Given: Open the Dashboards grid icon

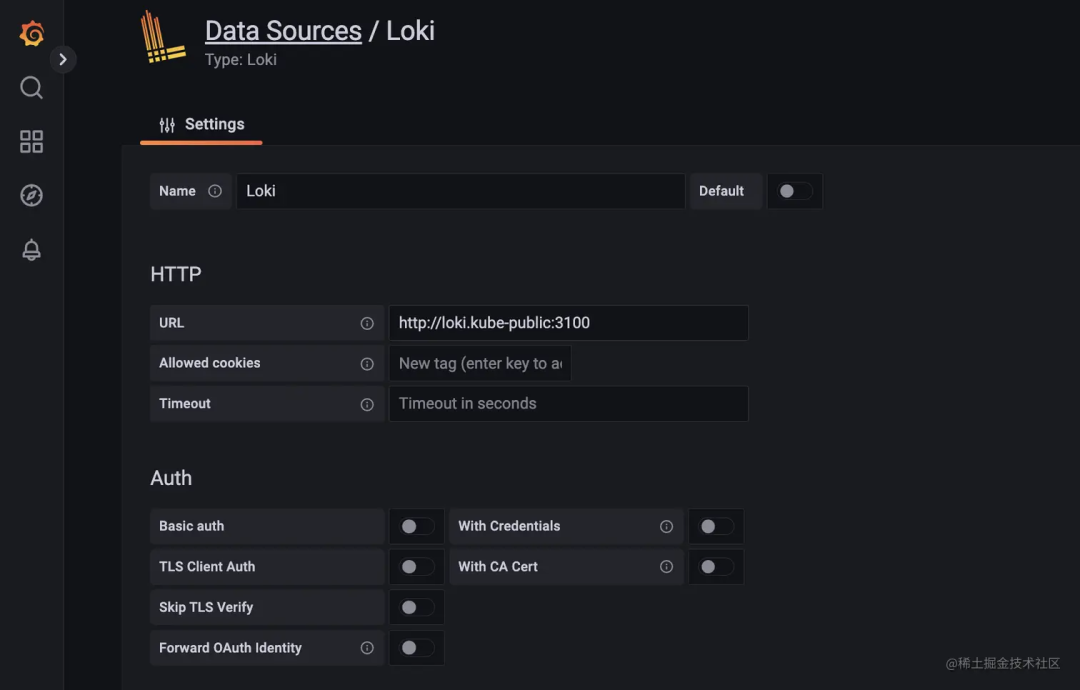Looking at the screenshot, I should point(32,142).
